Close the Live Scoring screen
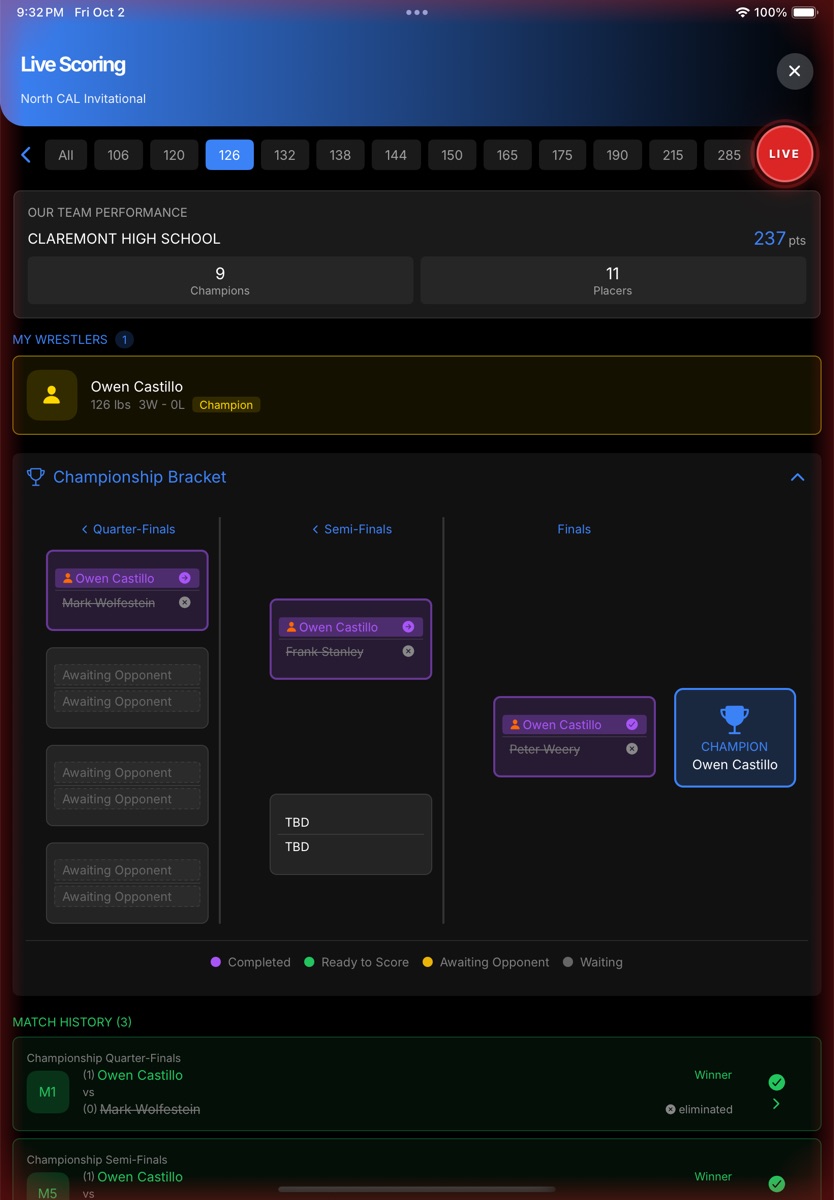Viewport: 834px width, 1200px height. pyautogui.click(x=794, y=71)
